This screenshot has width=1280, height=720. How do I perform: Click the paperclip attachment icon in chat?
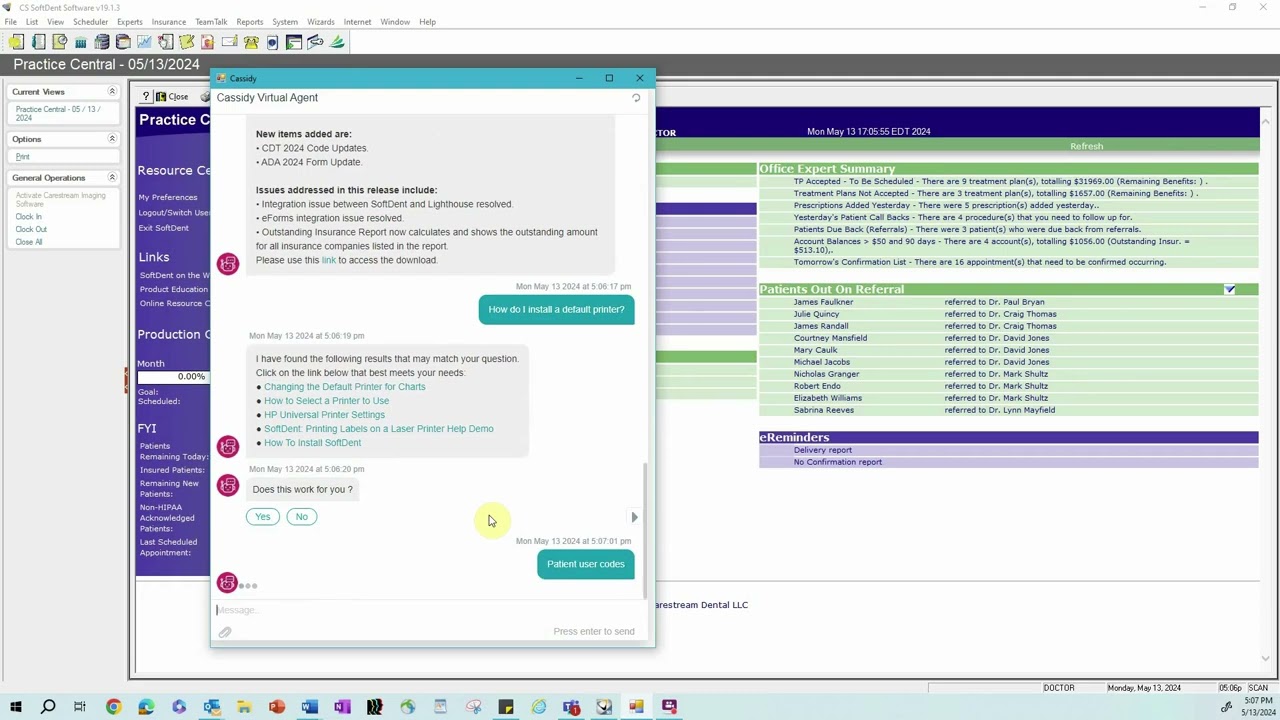click(225, 632)
